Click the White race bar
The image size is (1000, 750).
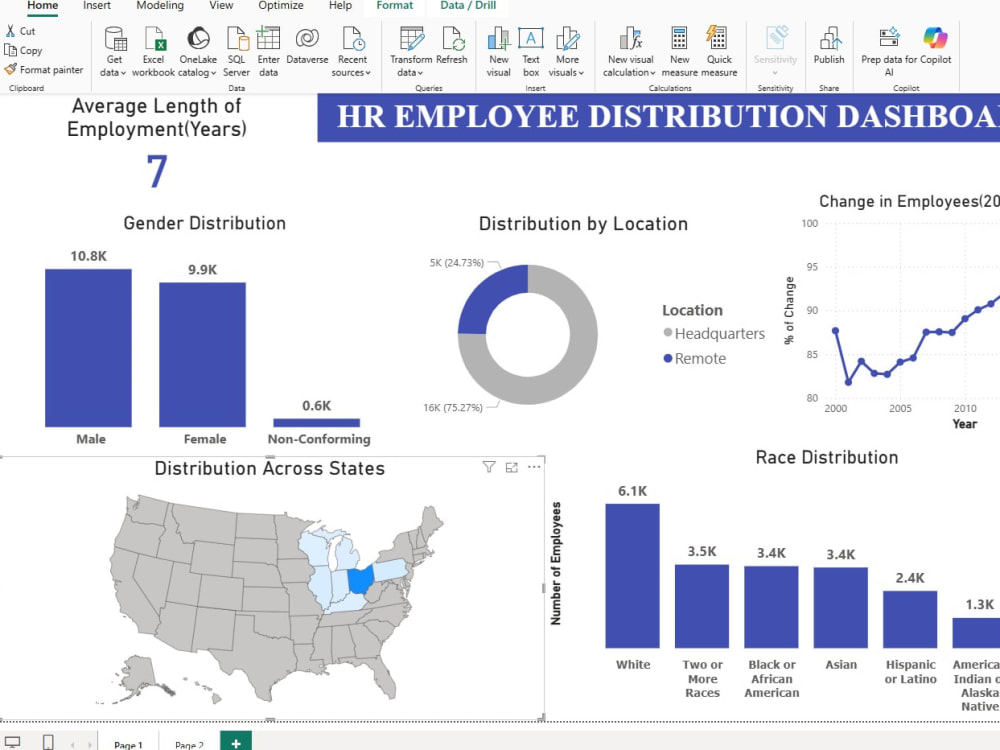pyautogui.click(x=633, y=576)
